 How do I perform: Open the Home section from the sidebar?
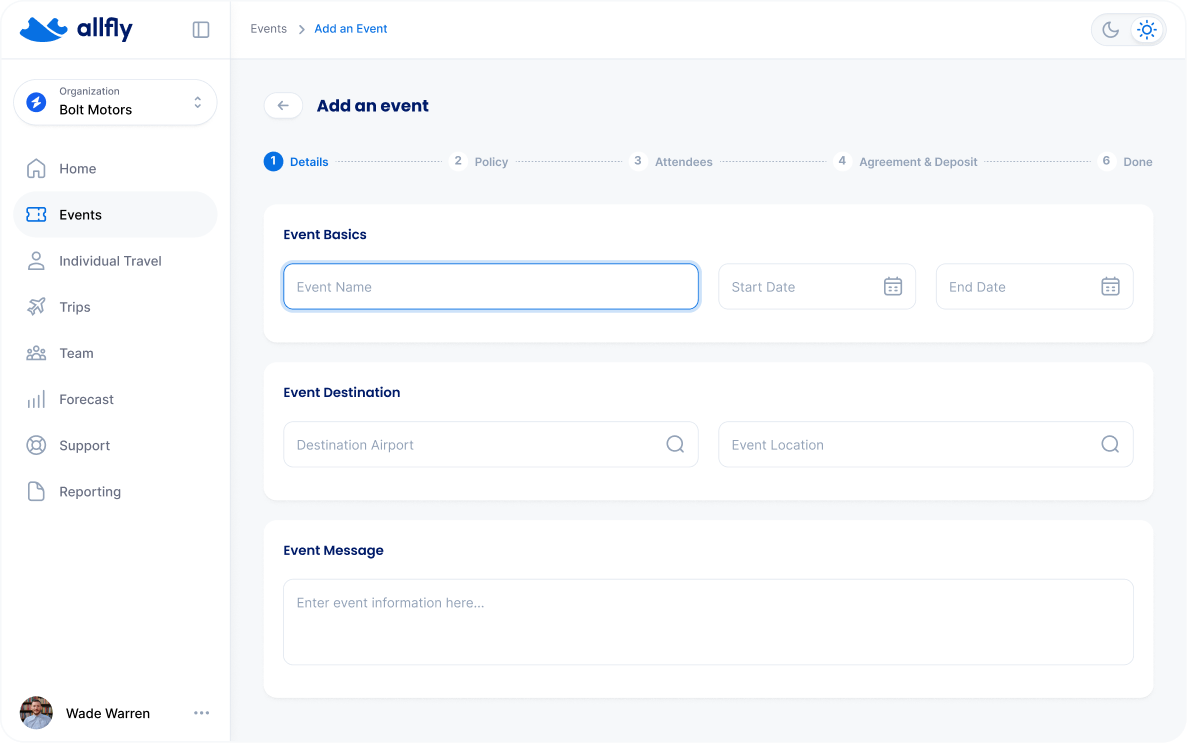[36, 168]
